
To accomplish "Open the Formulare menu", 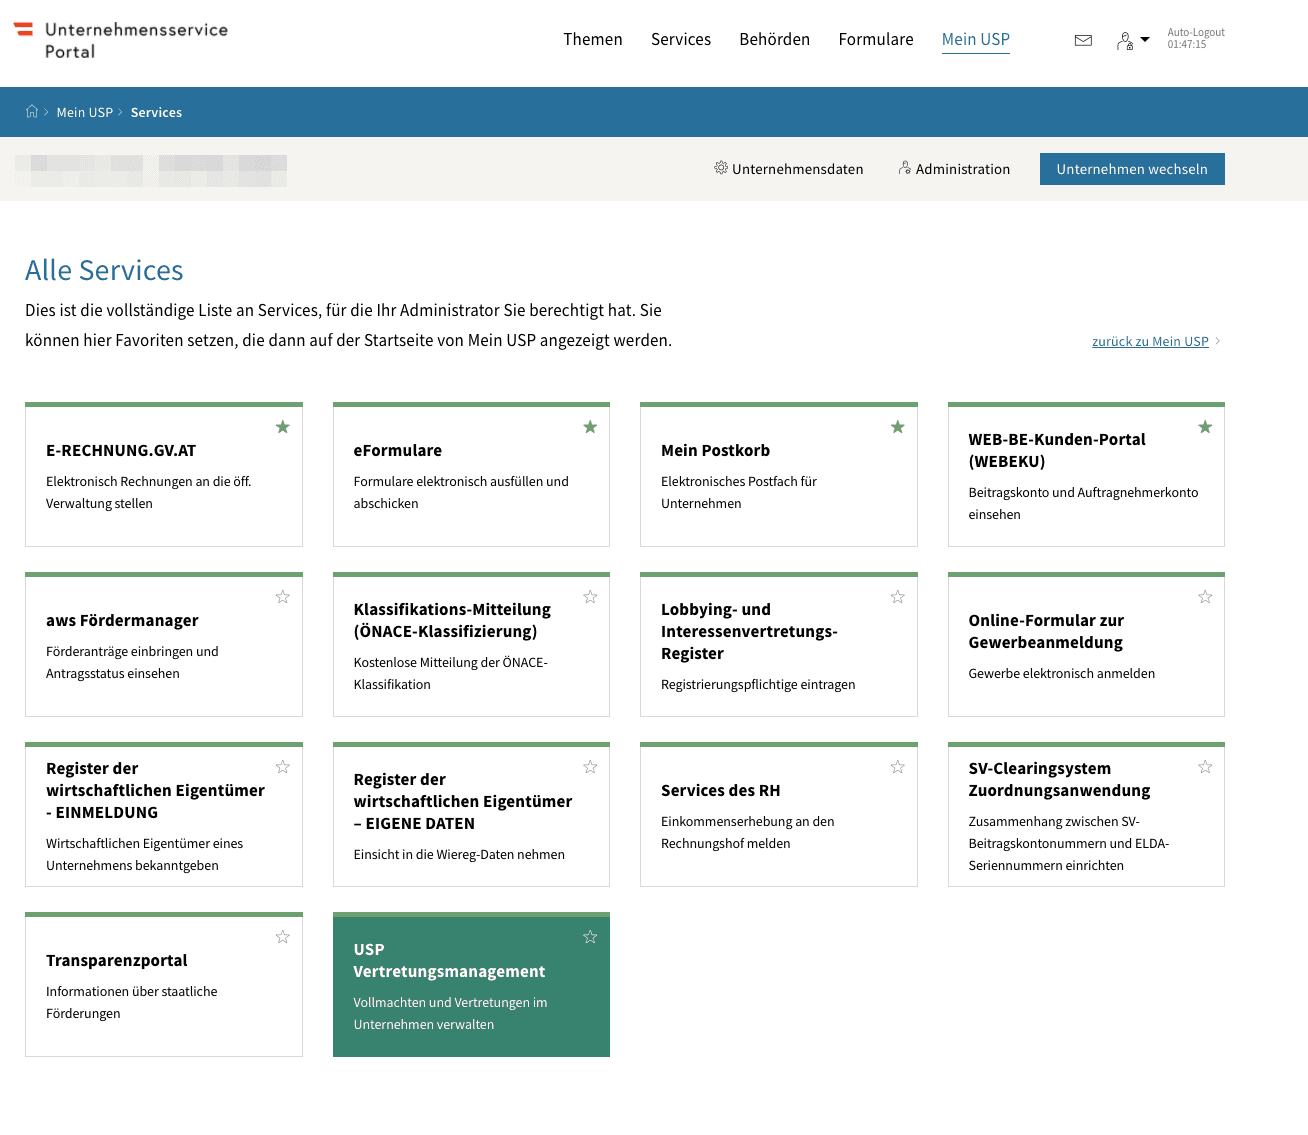I will tap(876, 39).
